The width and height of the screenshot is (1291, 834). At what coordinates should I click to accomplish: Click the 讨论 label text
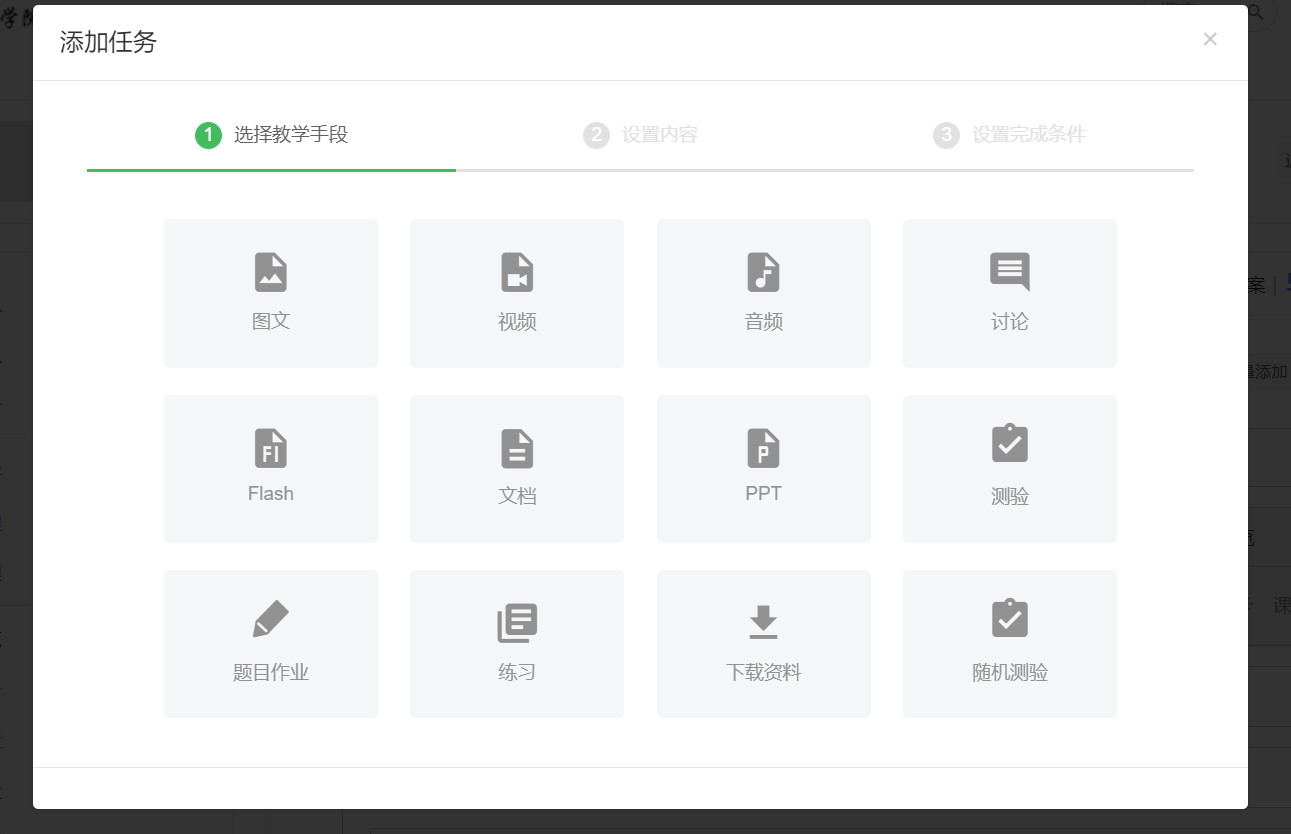pyautogui.click(x=1009, y=322)
